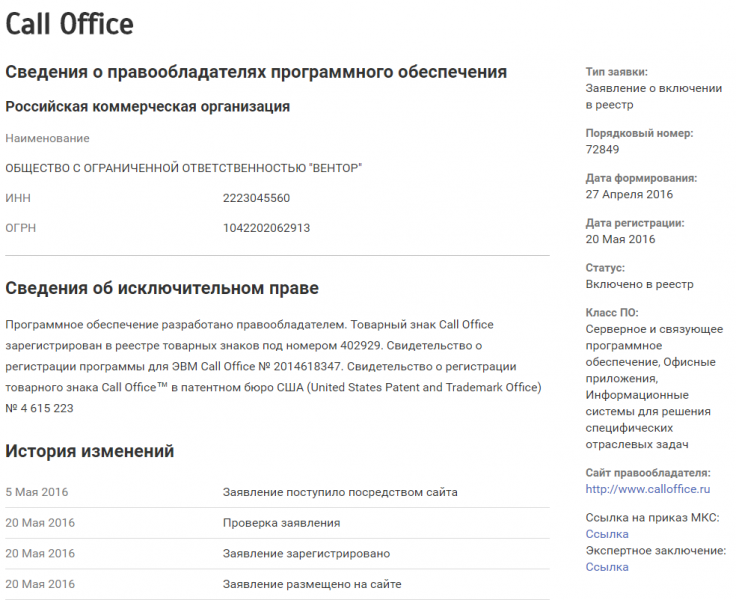Click the Тип заявки label

click(616, 72)
